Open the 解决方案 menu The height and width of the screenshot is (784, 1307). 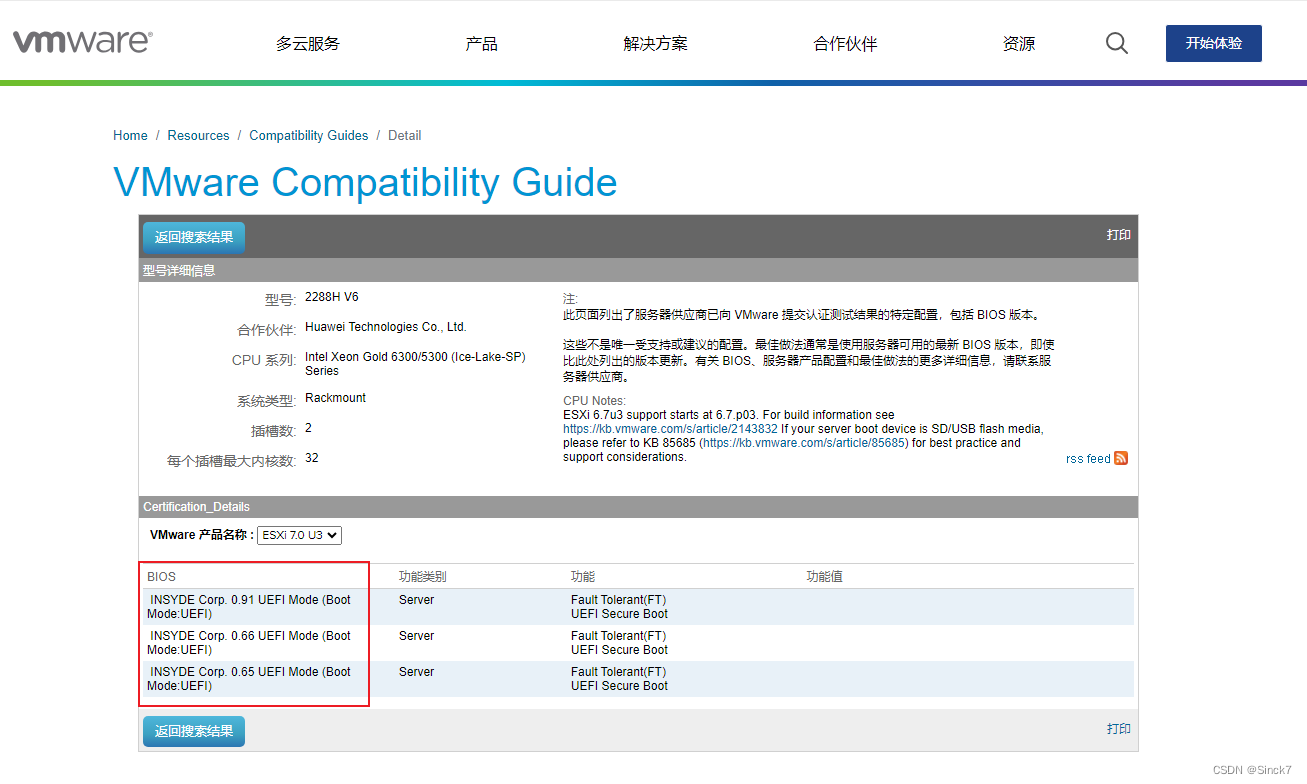pos(655,44)
